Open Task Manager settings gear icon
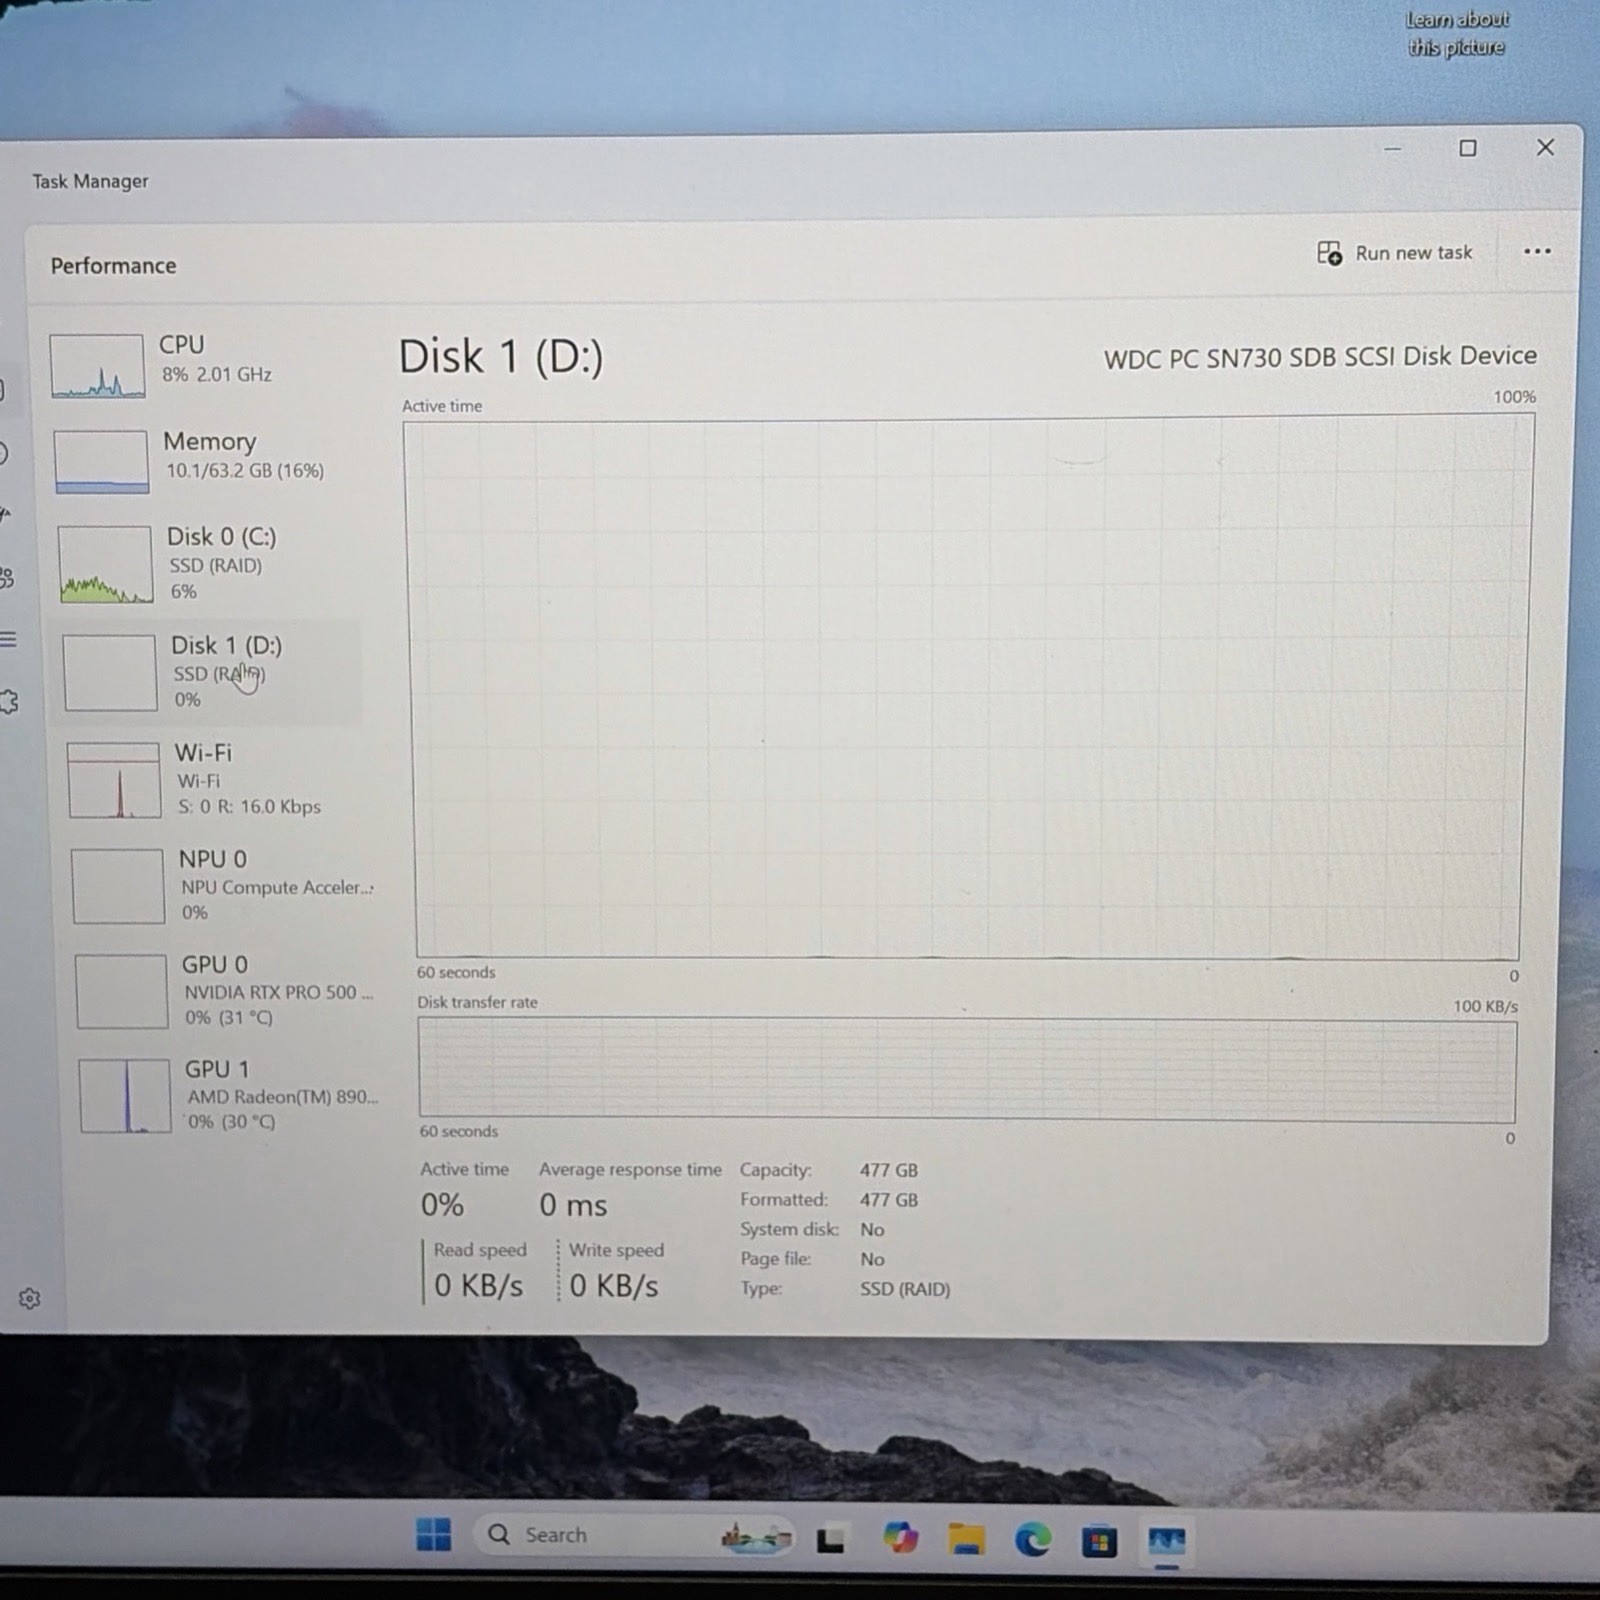Viewport: 1600px width, 1600px height. (x=29, y=1298)
